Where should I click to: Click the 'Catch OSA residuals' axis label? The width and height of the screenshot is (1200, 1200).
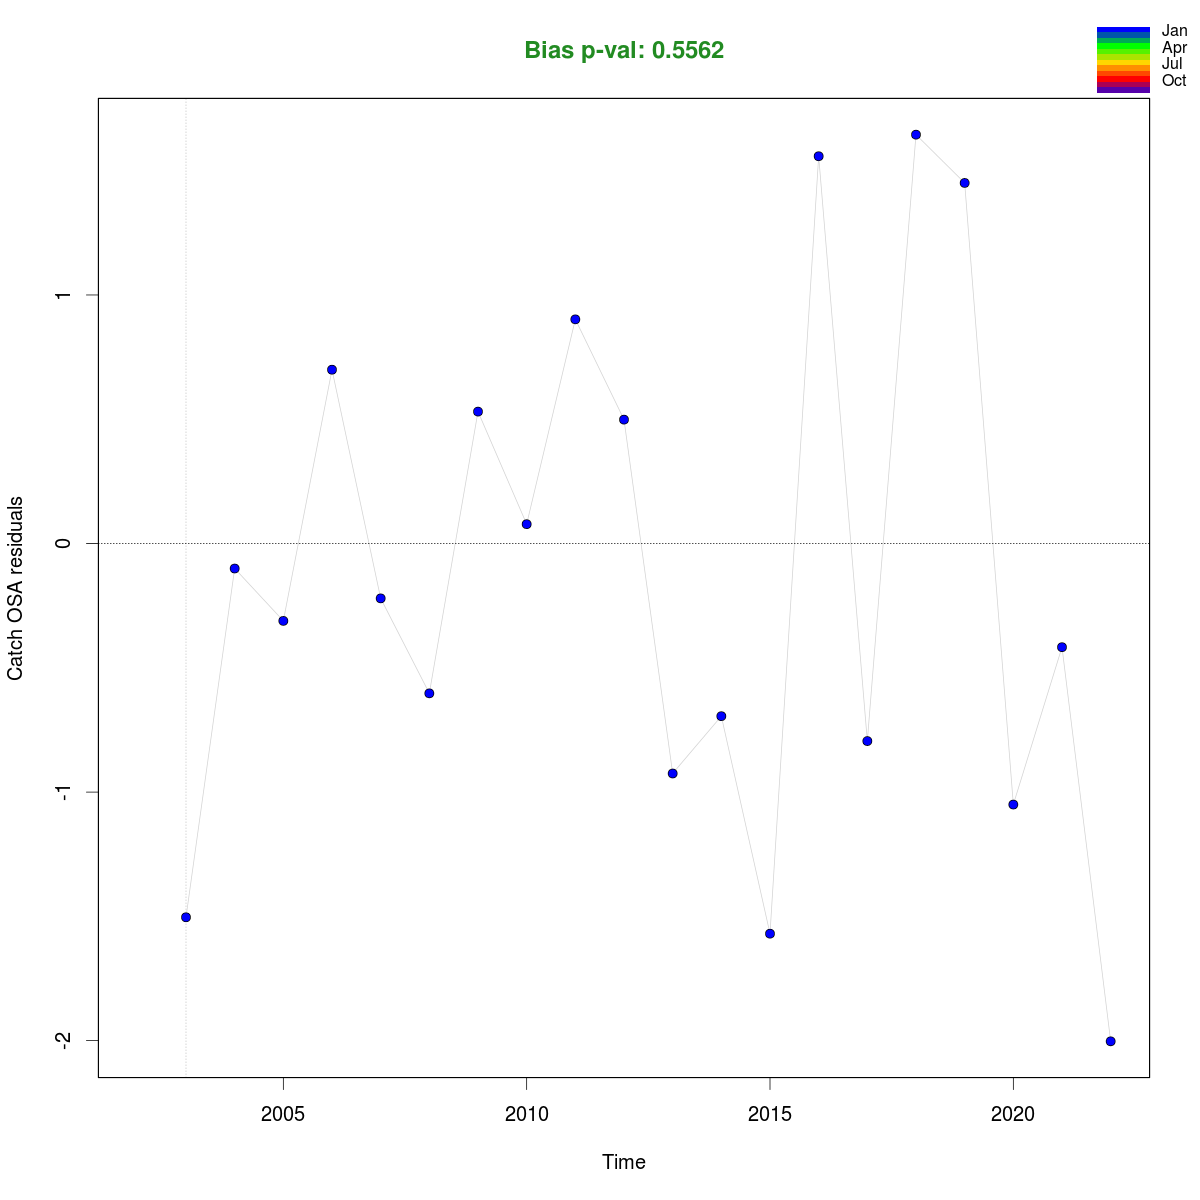tap(16, 588)
